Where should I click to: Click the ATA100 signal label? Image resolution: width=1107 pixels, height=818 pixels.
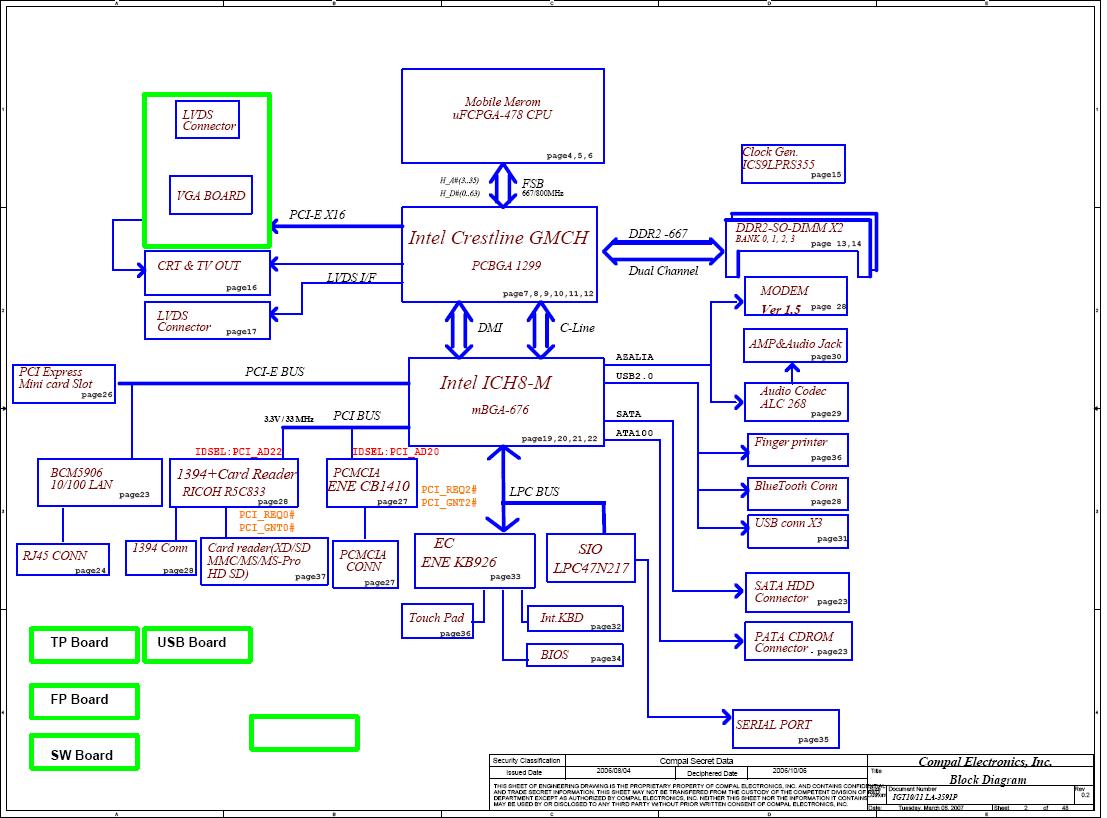(635, 433)
